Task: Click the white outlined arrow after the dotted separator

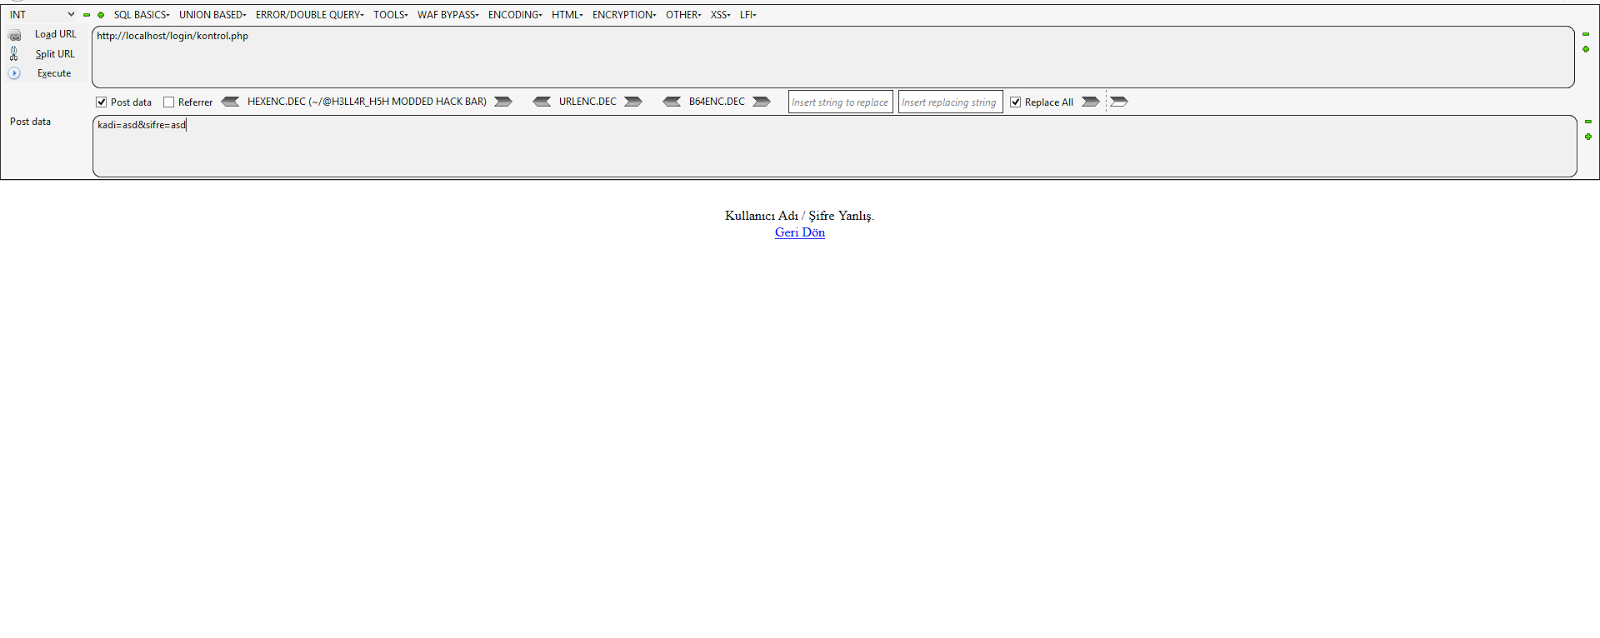Action: [1119, 102]
